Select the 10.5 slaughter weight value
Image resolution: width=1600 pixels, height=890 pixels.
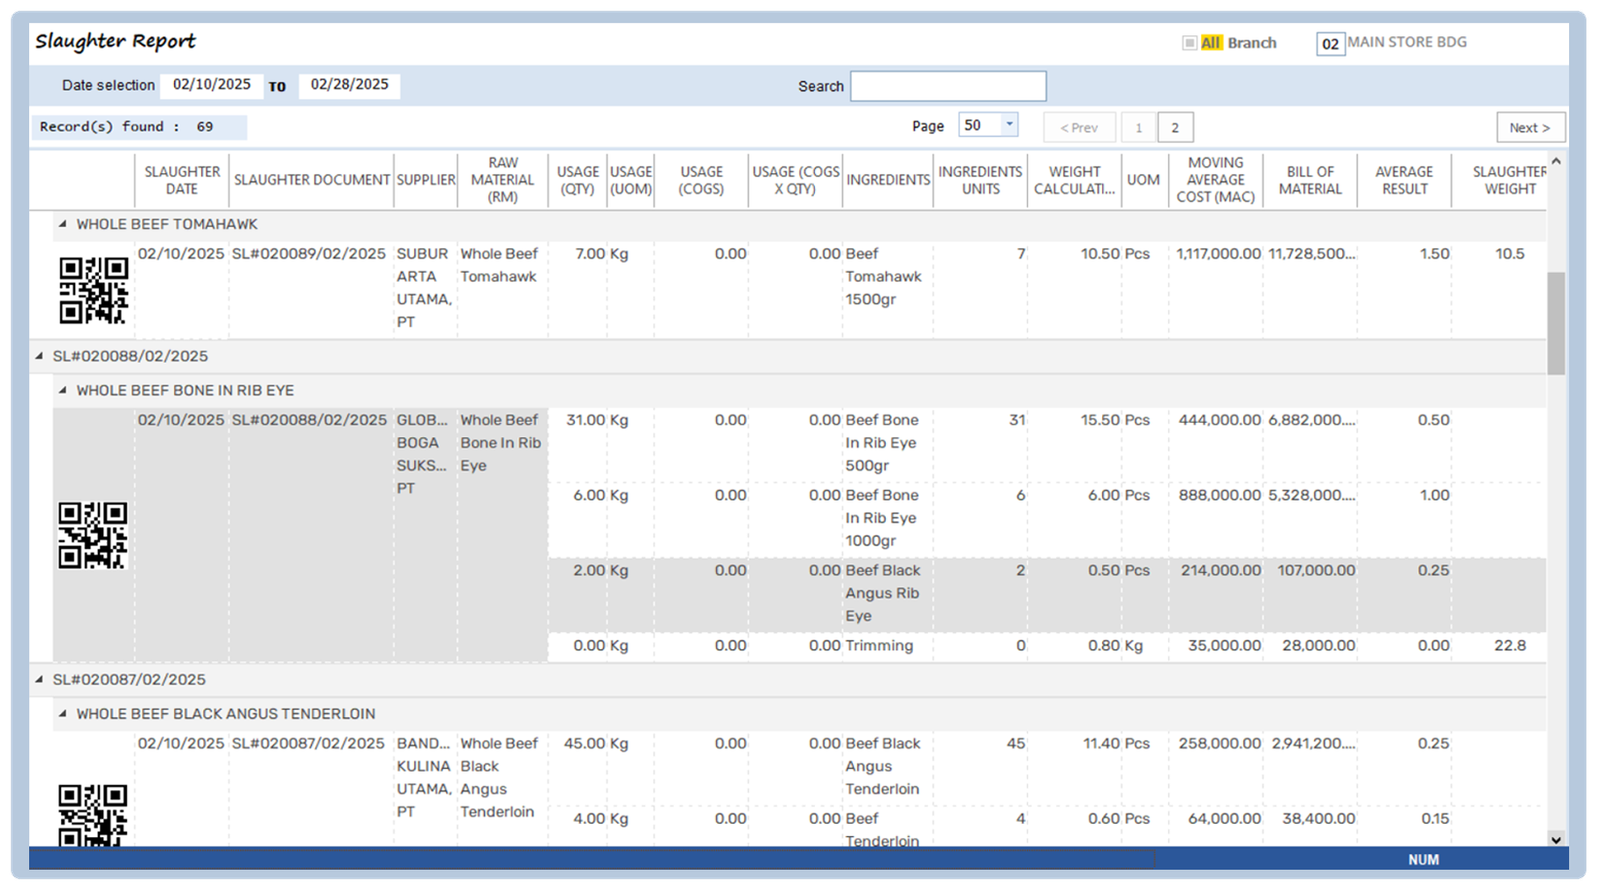pos(1510,254)
